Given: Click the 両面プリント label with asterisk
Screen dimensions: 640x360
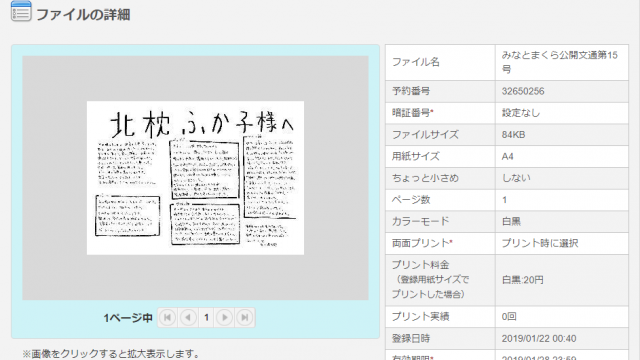Looking at the screenshot, I should click(x=422, y=243).
